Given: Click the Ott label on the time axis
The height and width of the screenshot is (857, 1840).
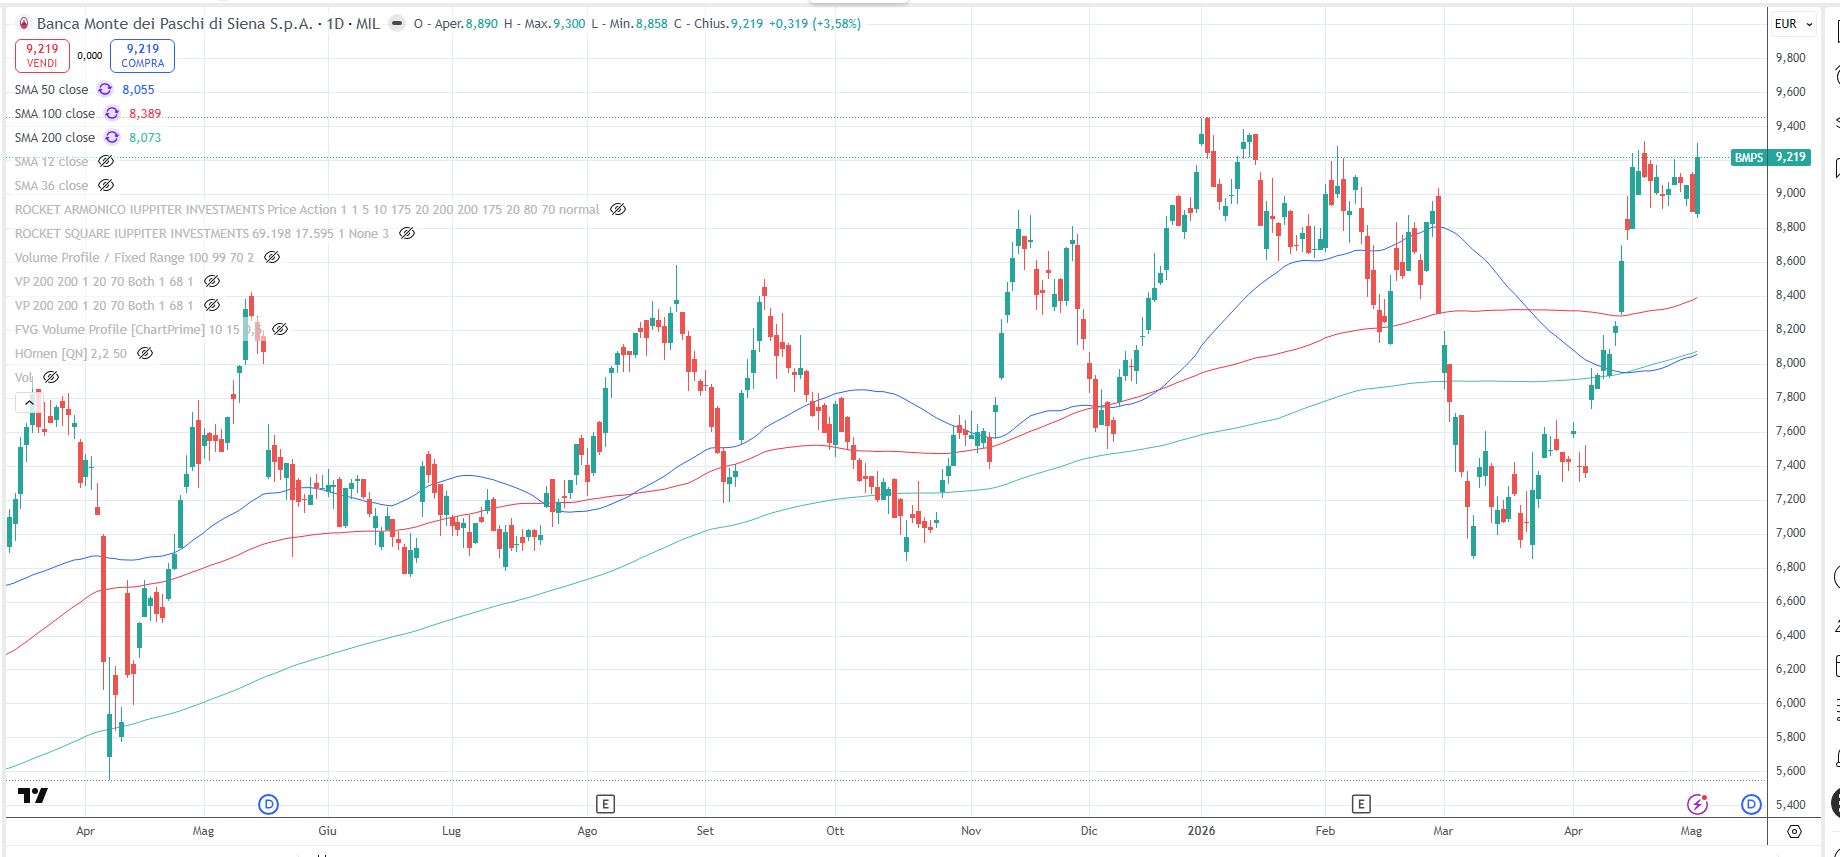Looking at the screenshot, I should tap(835, 831).
